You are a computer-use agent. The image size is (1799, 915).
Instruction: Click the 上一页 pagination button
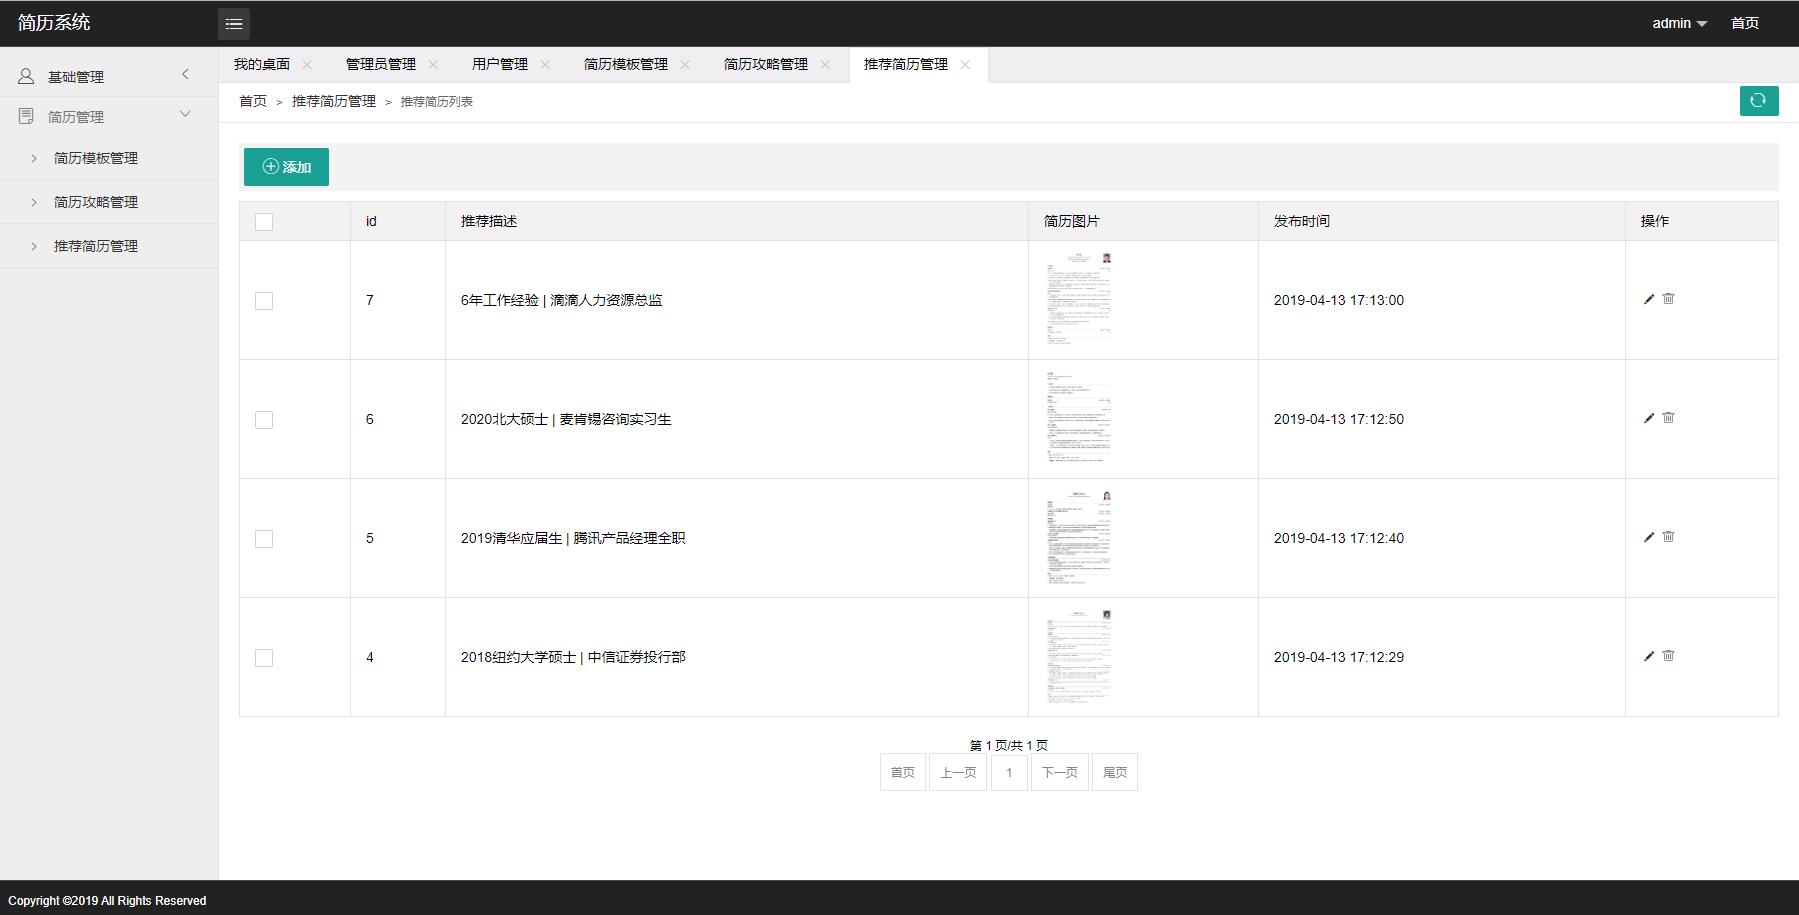(958, 772)
